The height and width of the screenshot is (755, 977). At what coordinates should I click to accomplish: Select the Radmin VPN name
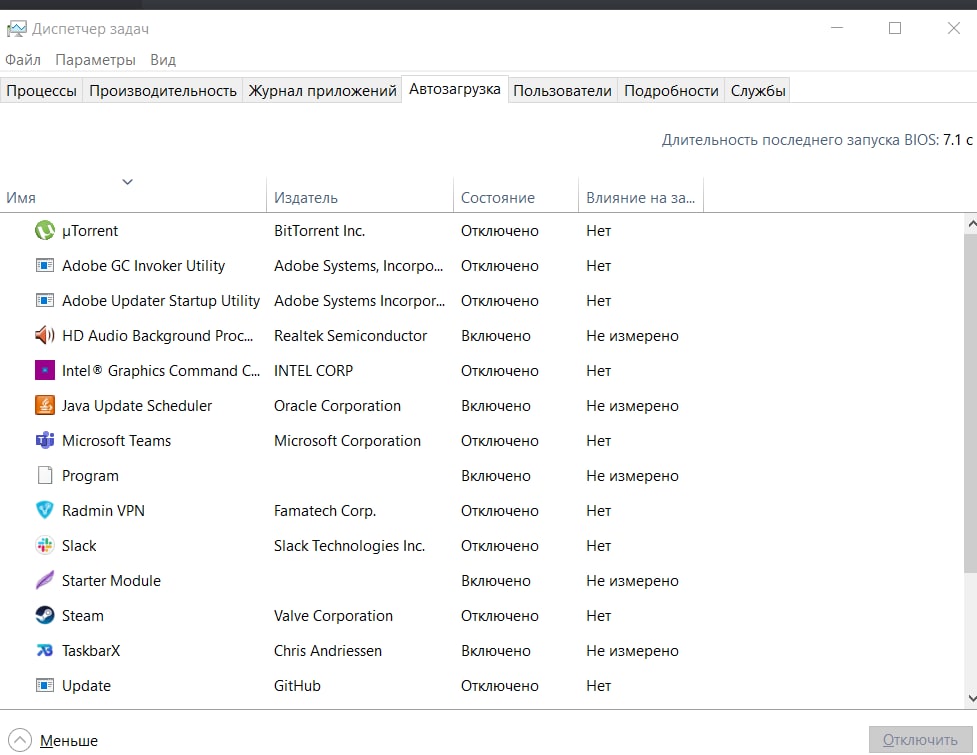[x=103, y=511]
